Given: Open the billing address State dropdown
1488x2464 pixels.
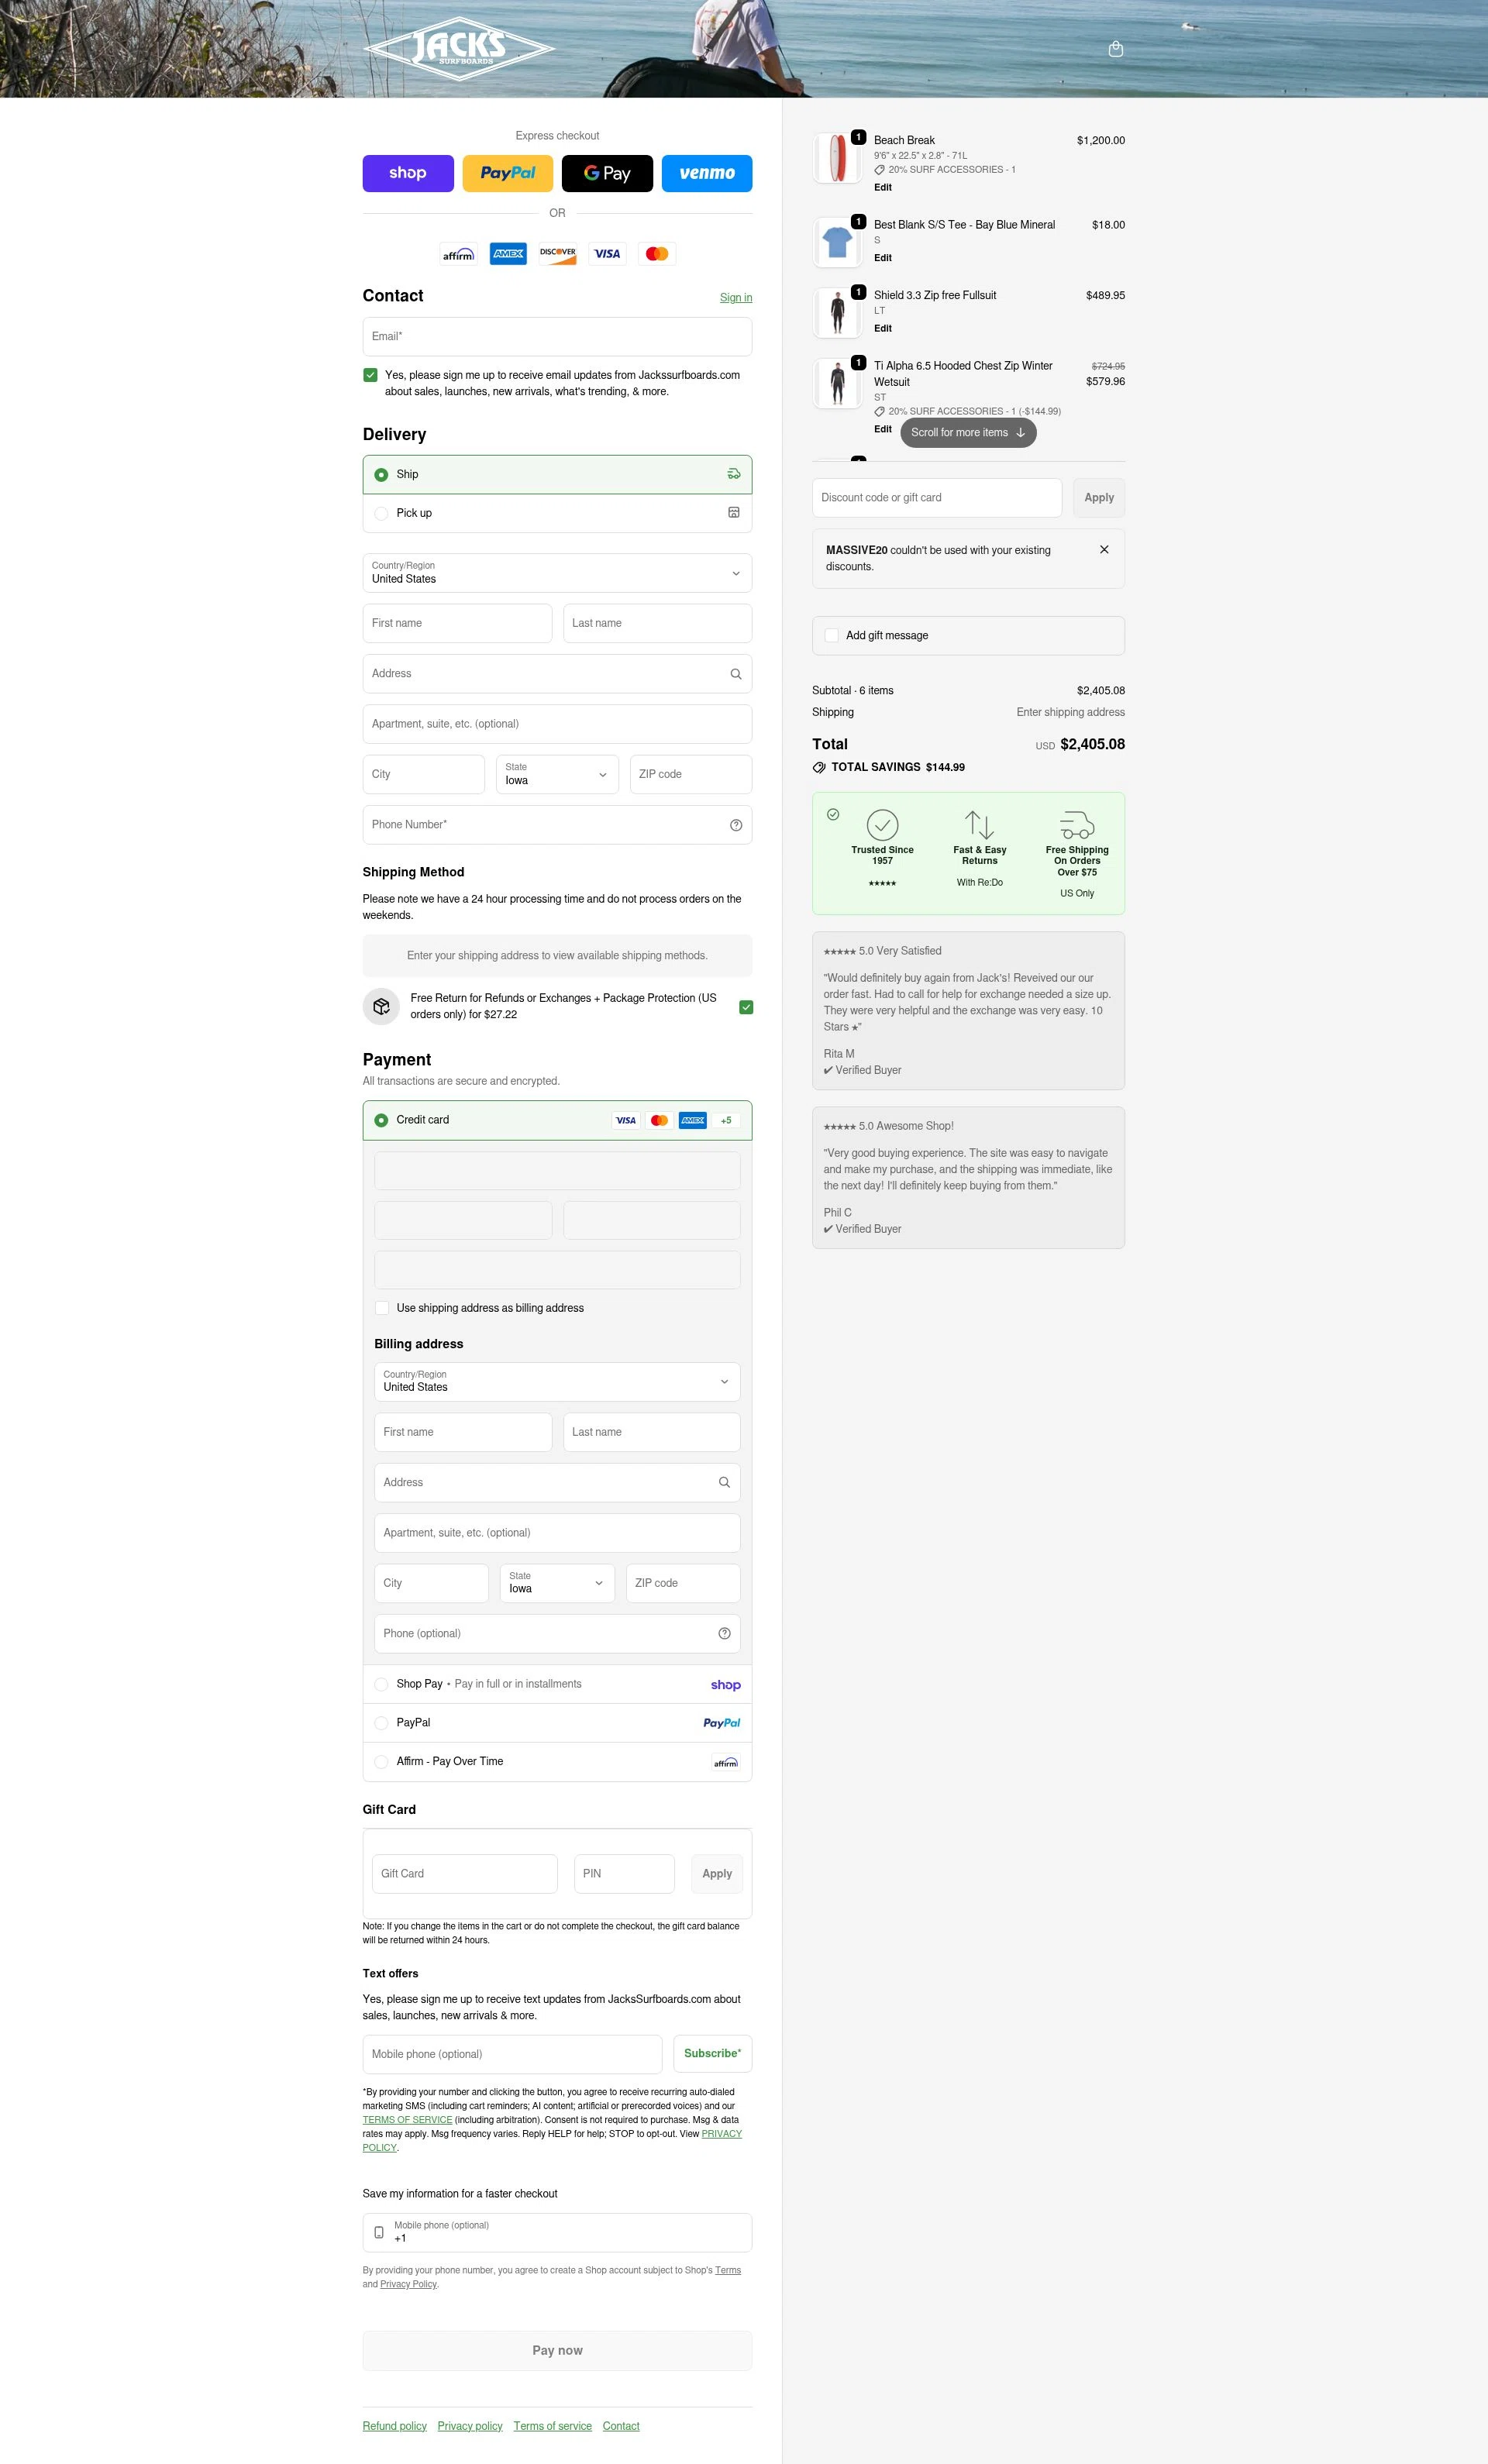Looking at the screenshot, I should click(557, 1583).
